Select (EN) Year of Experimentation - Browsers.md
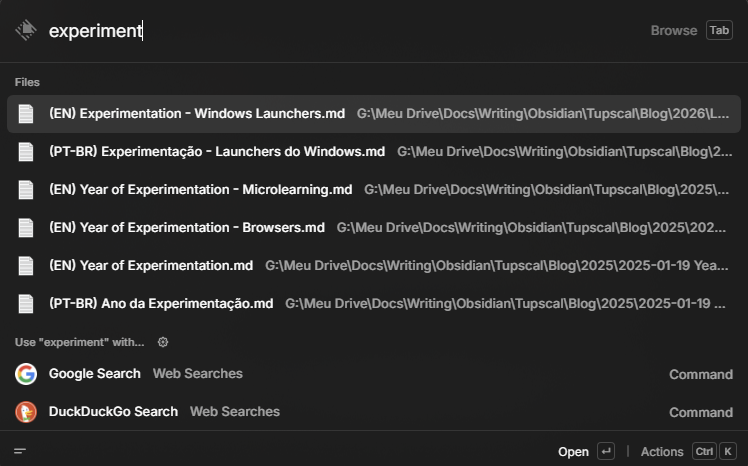The height and width of the screenshot is (466, 748). click(374, 228)
